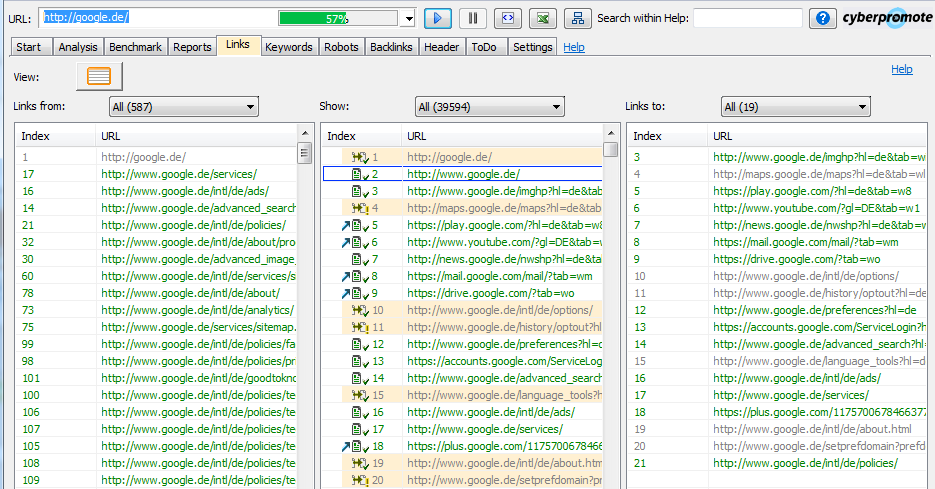Select http://www.google.de/services/ in left list
This screenshot has width=935, height=489.
pyautogui.click(x=179, y=174)
